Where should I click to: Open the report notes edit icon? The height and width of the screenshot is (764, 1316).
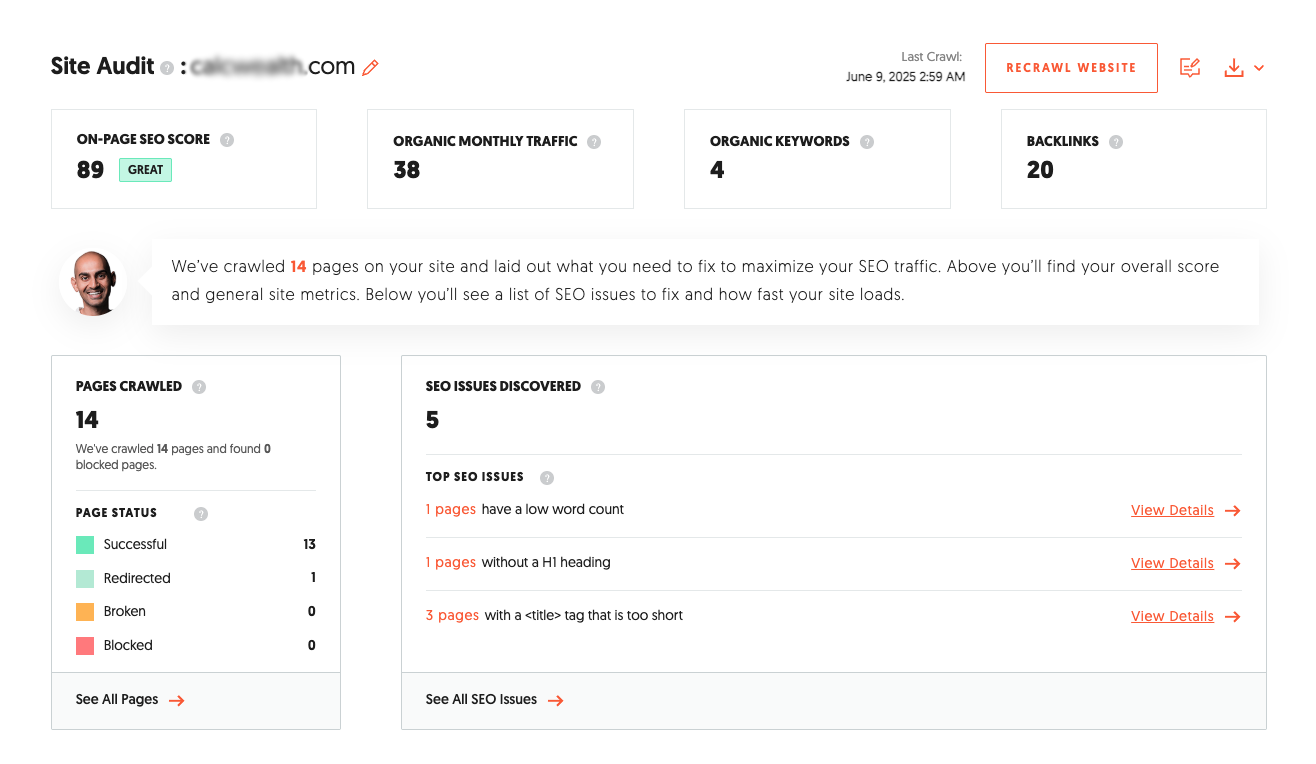pos(1190,68)
